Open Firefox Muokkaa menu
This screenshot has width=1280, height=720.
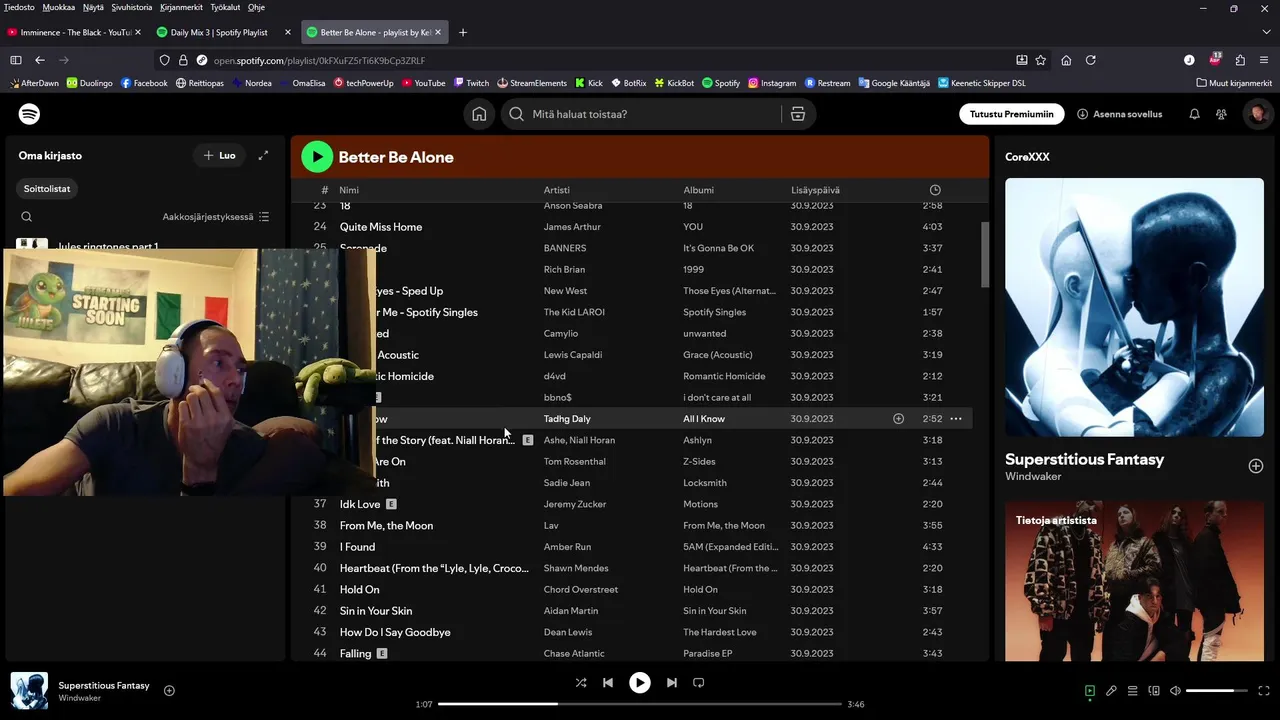[59, 7]
